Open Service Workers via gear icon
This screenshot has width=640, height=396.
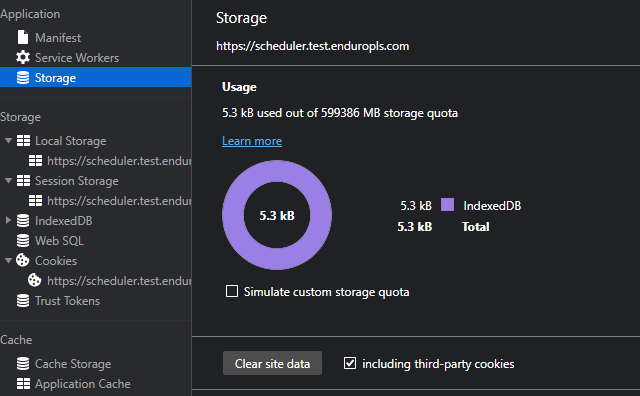coord(23,57)
